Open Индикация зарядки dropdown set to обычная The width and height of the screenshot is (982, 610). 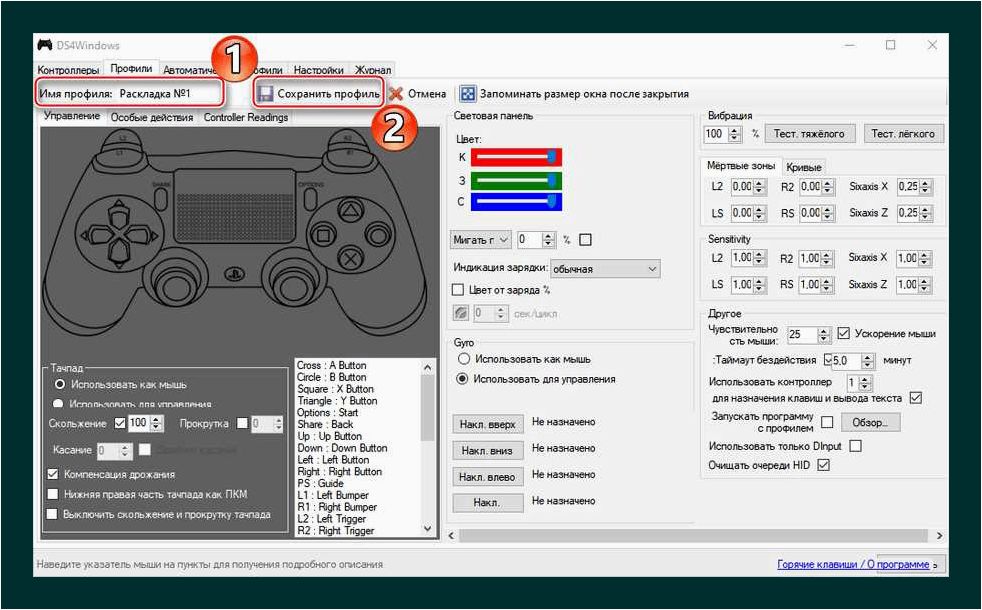pyautogui.click(x=605, y=269)
